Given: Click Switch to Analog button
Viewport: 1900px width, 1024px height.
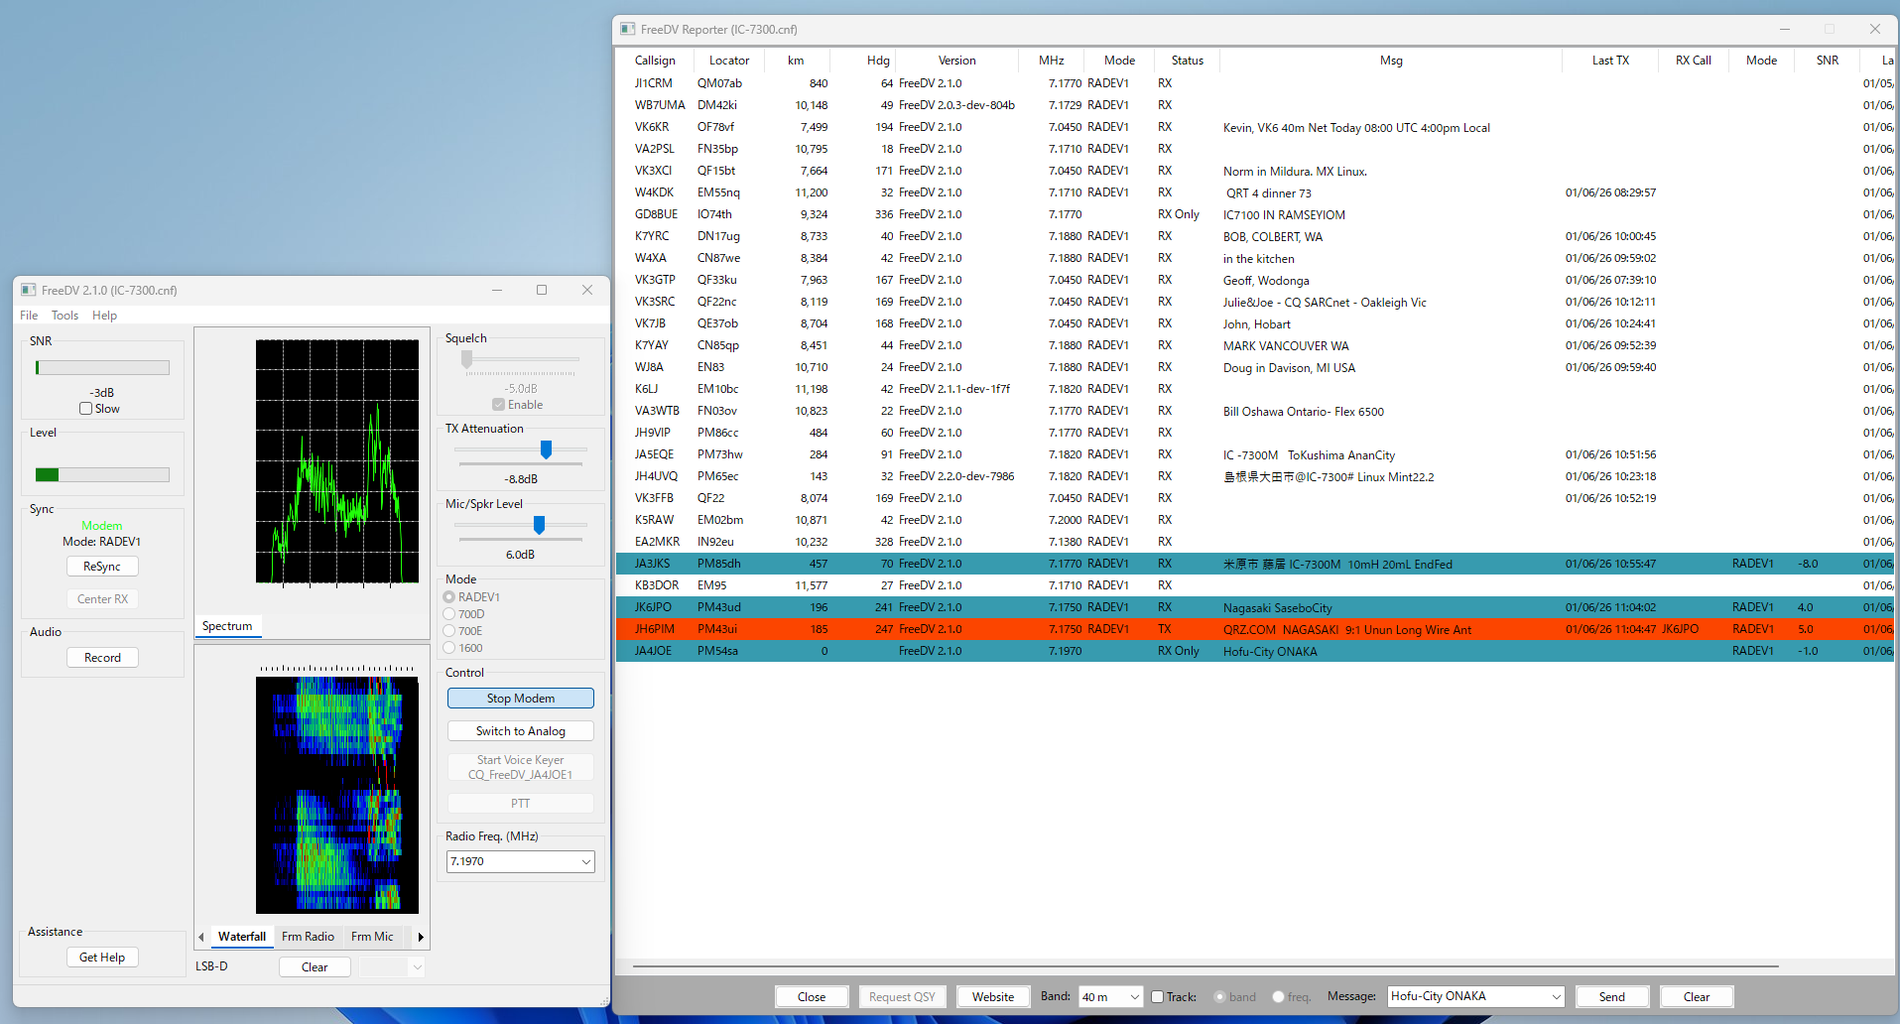Looking at the screenshot, I should (520, 731).
